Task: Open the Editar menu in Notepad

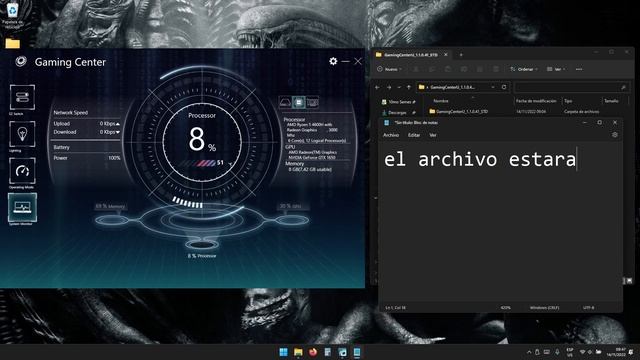Action: [x=414, y=135]
